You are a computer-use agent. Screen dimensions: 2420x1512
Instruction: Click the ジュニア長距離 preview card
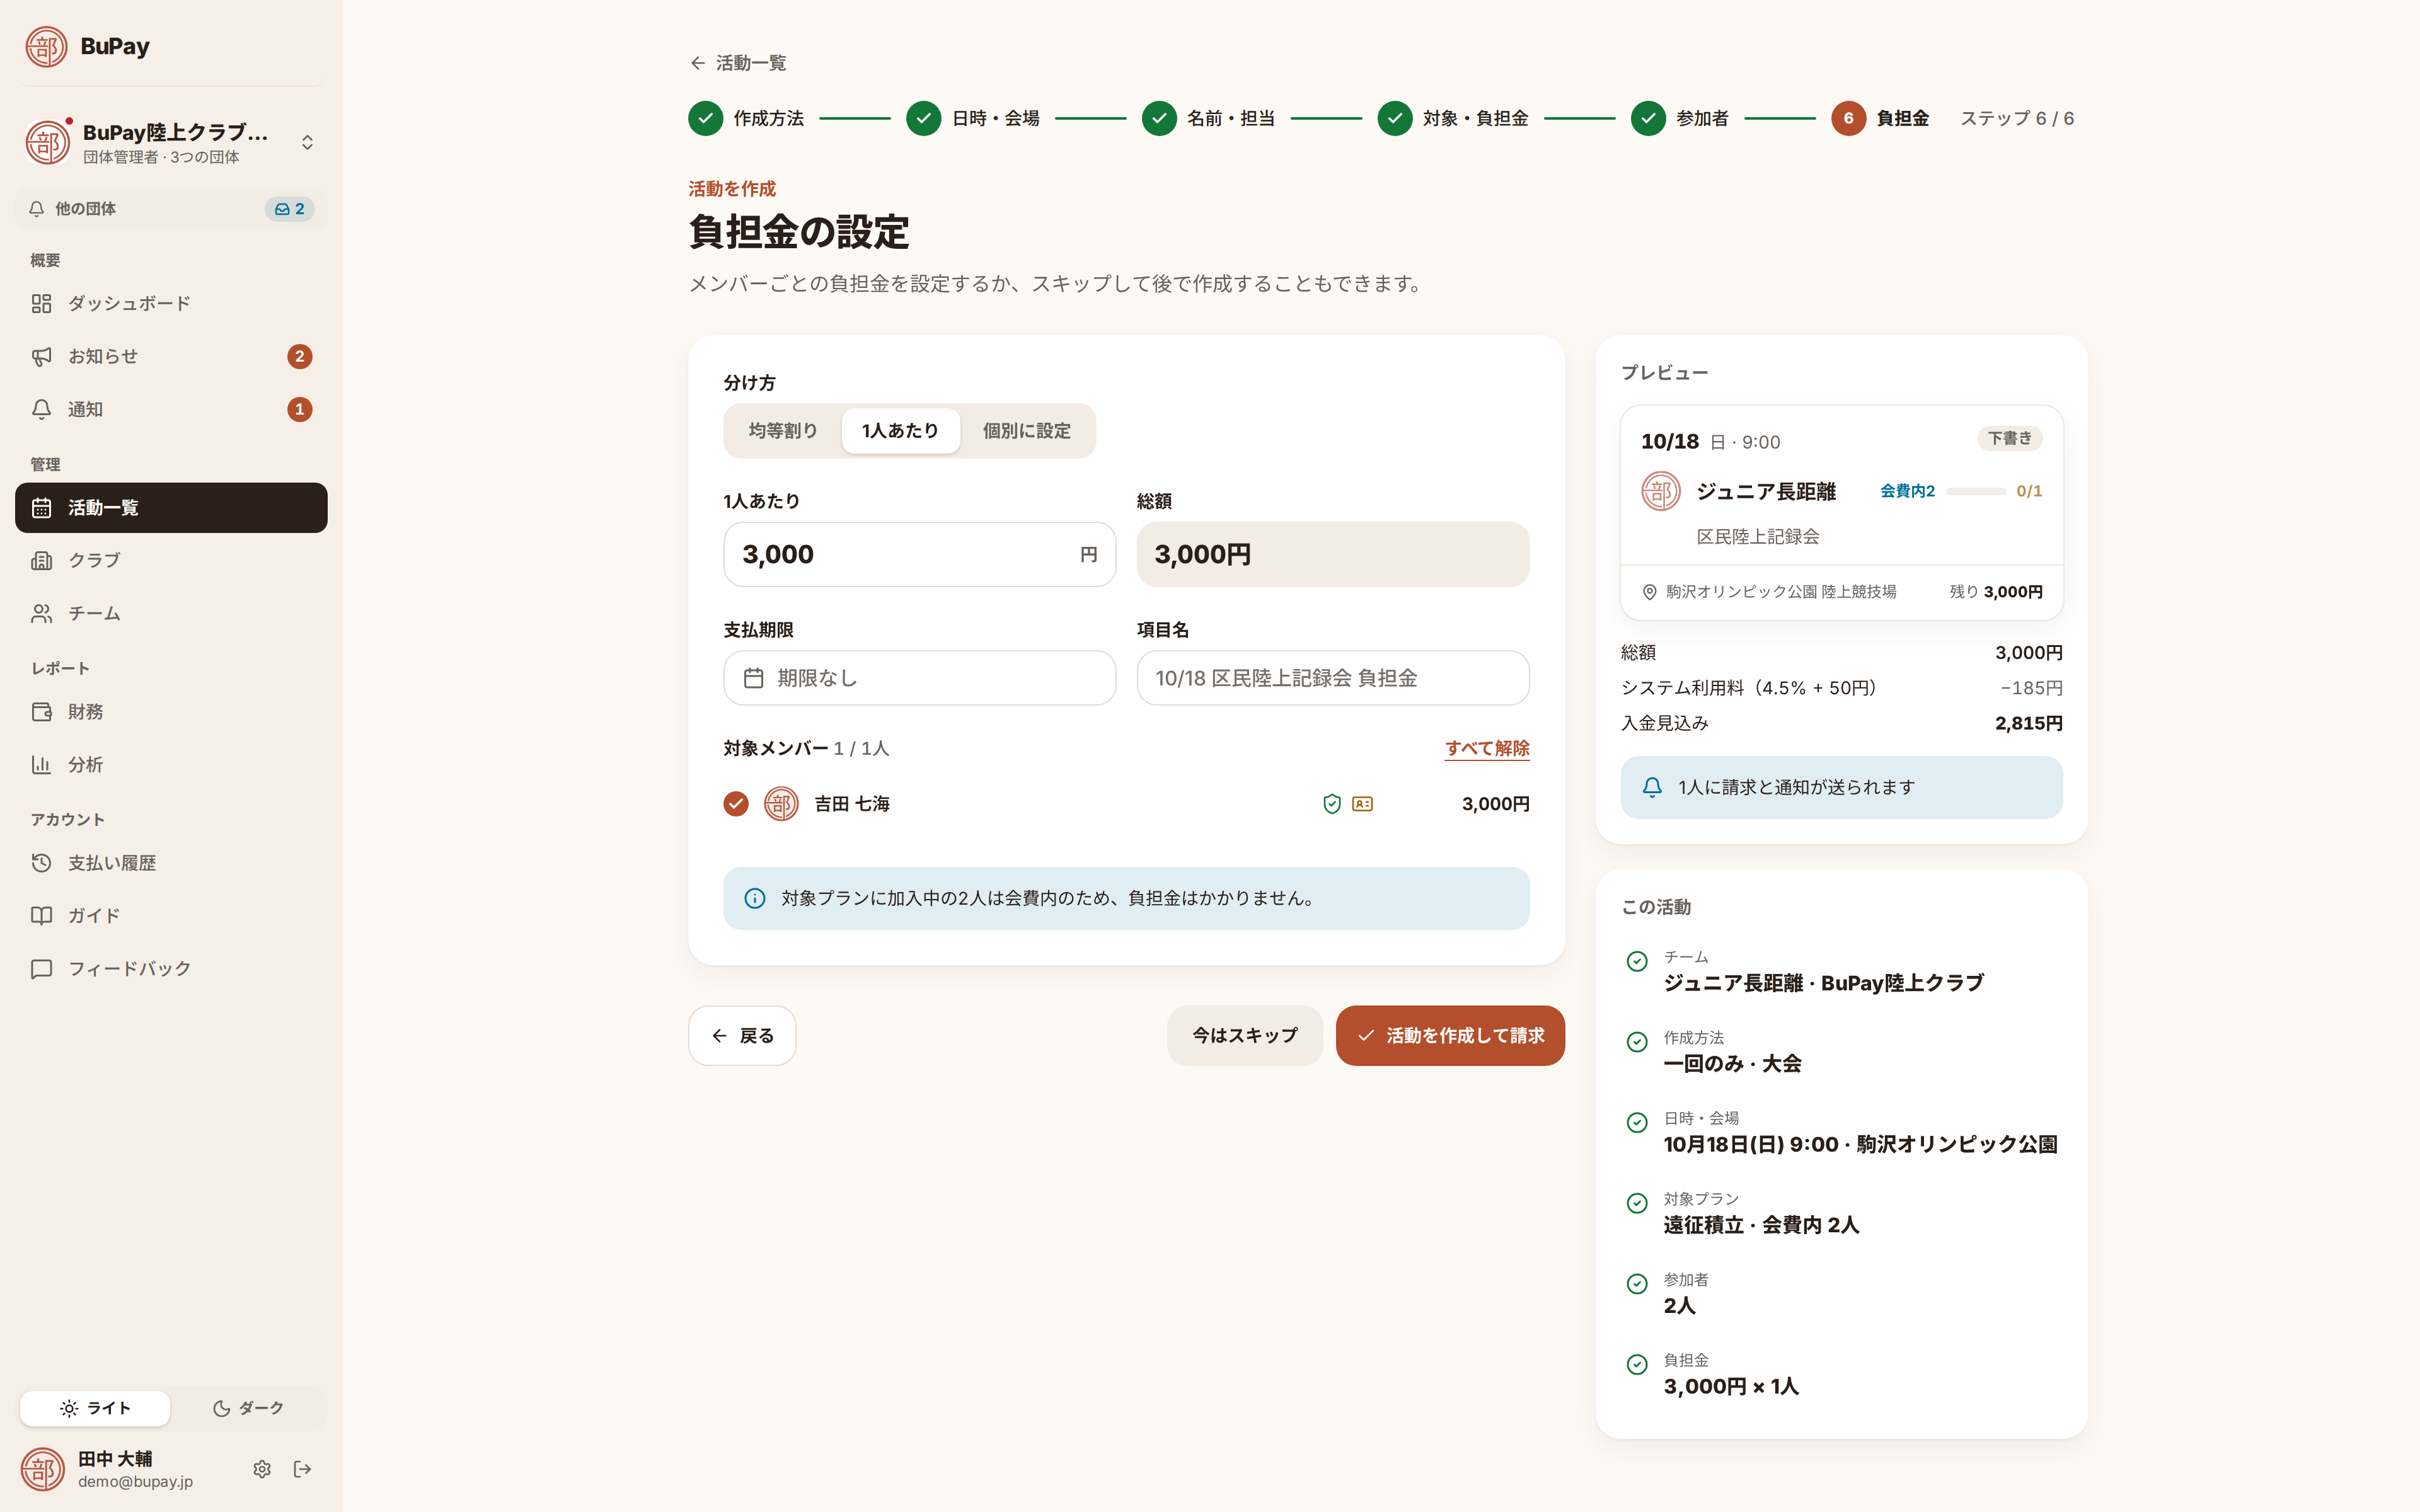tap(1841, 513)
